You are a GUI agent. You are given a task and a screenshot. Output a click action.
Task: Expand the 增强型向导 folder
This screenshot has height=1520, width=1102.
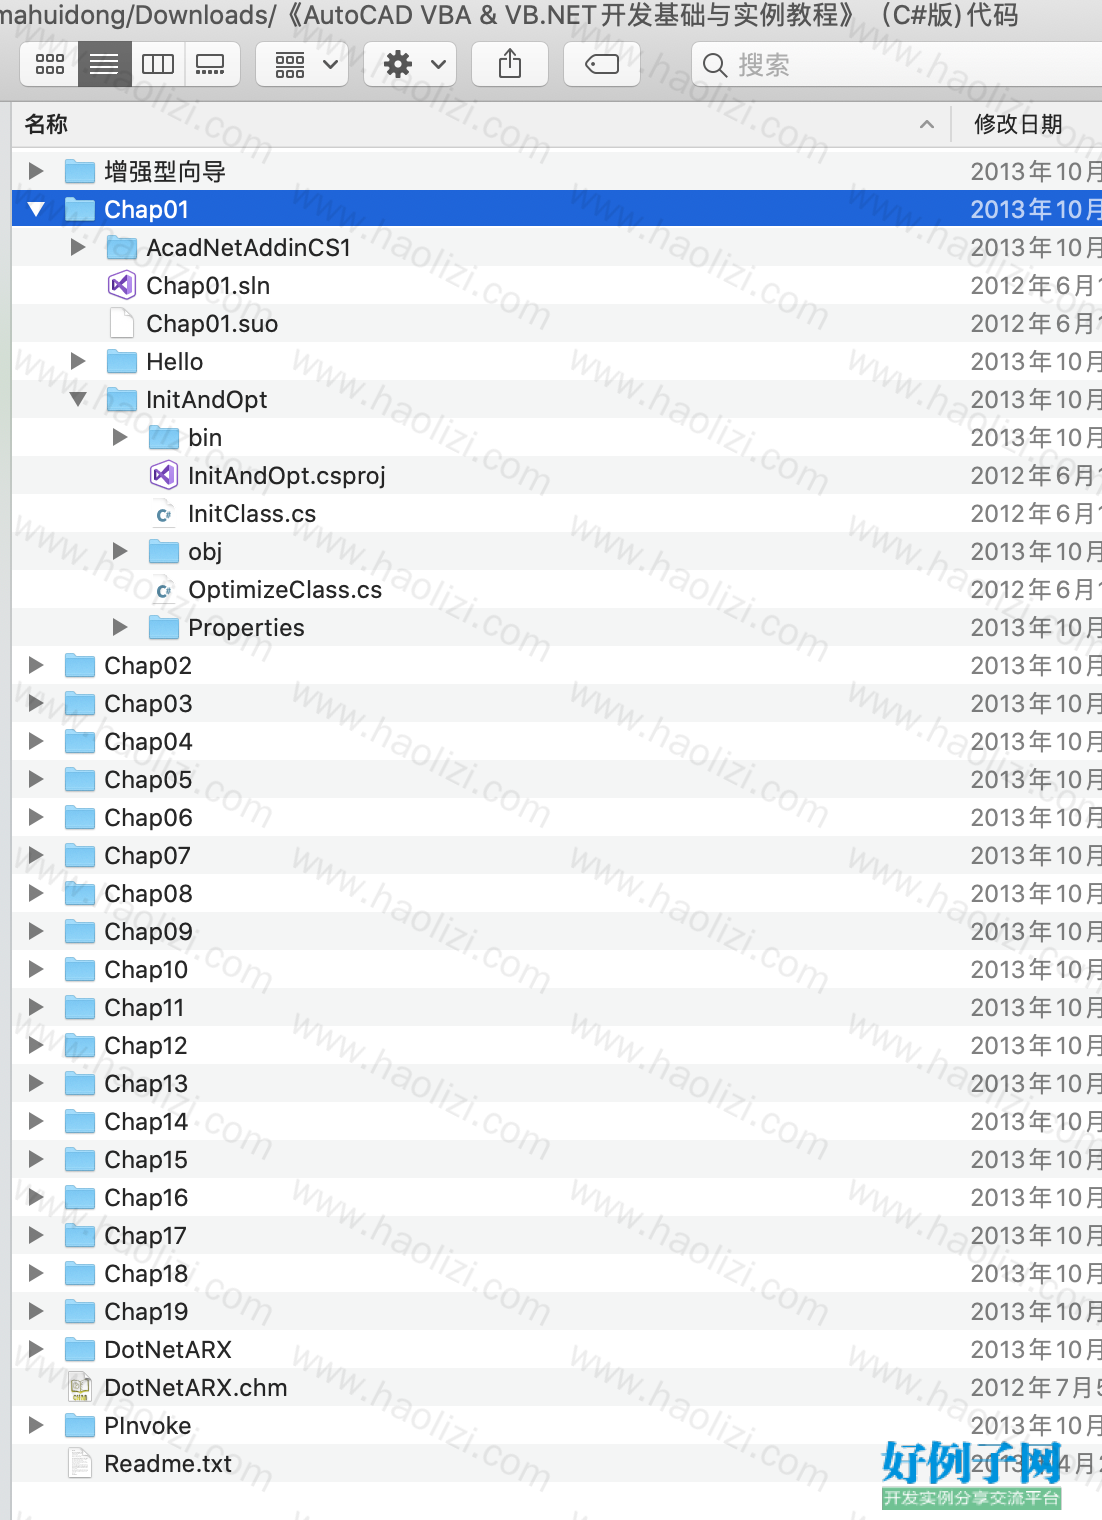coord(36,171)
